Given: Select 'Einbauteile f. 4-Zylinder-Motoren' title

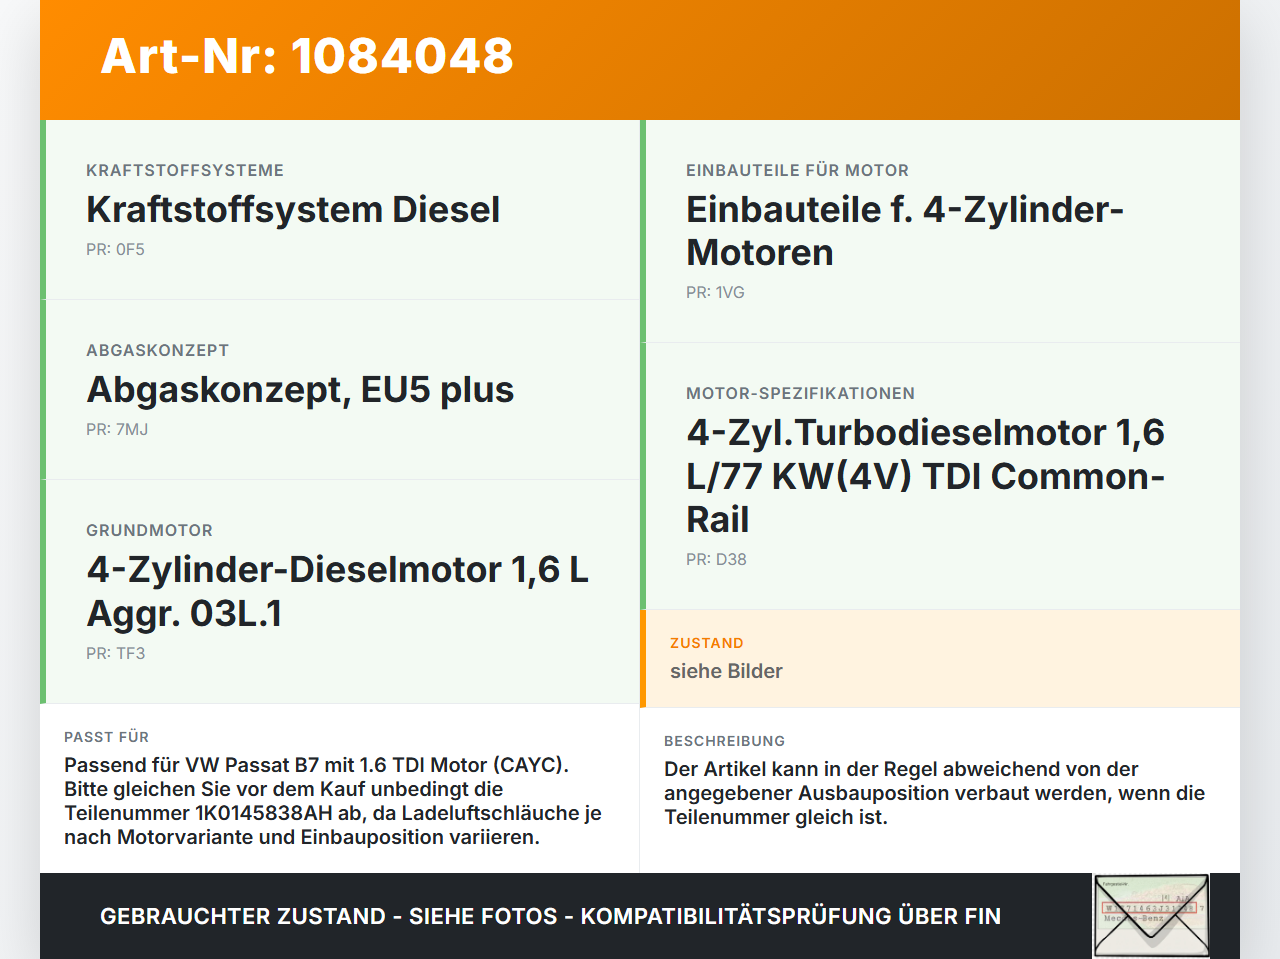Looking at the screenshot, I should 905,231.
